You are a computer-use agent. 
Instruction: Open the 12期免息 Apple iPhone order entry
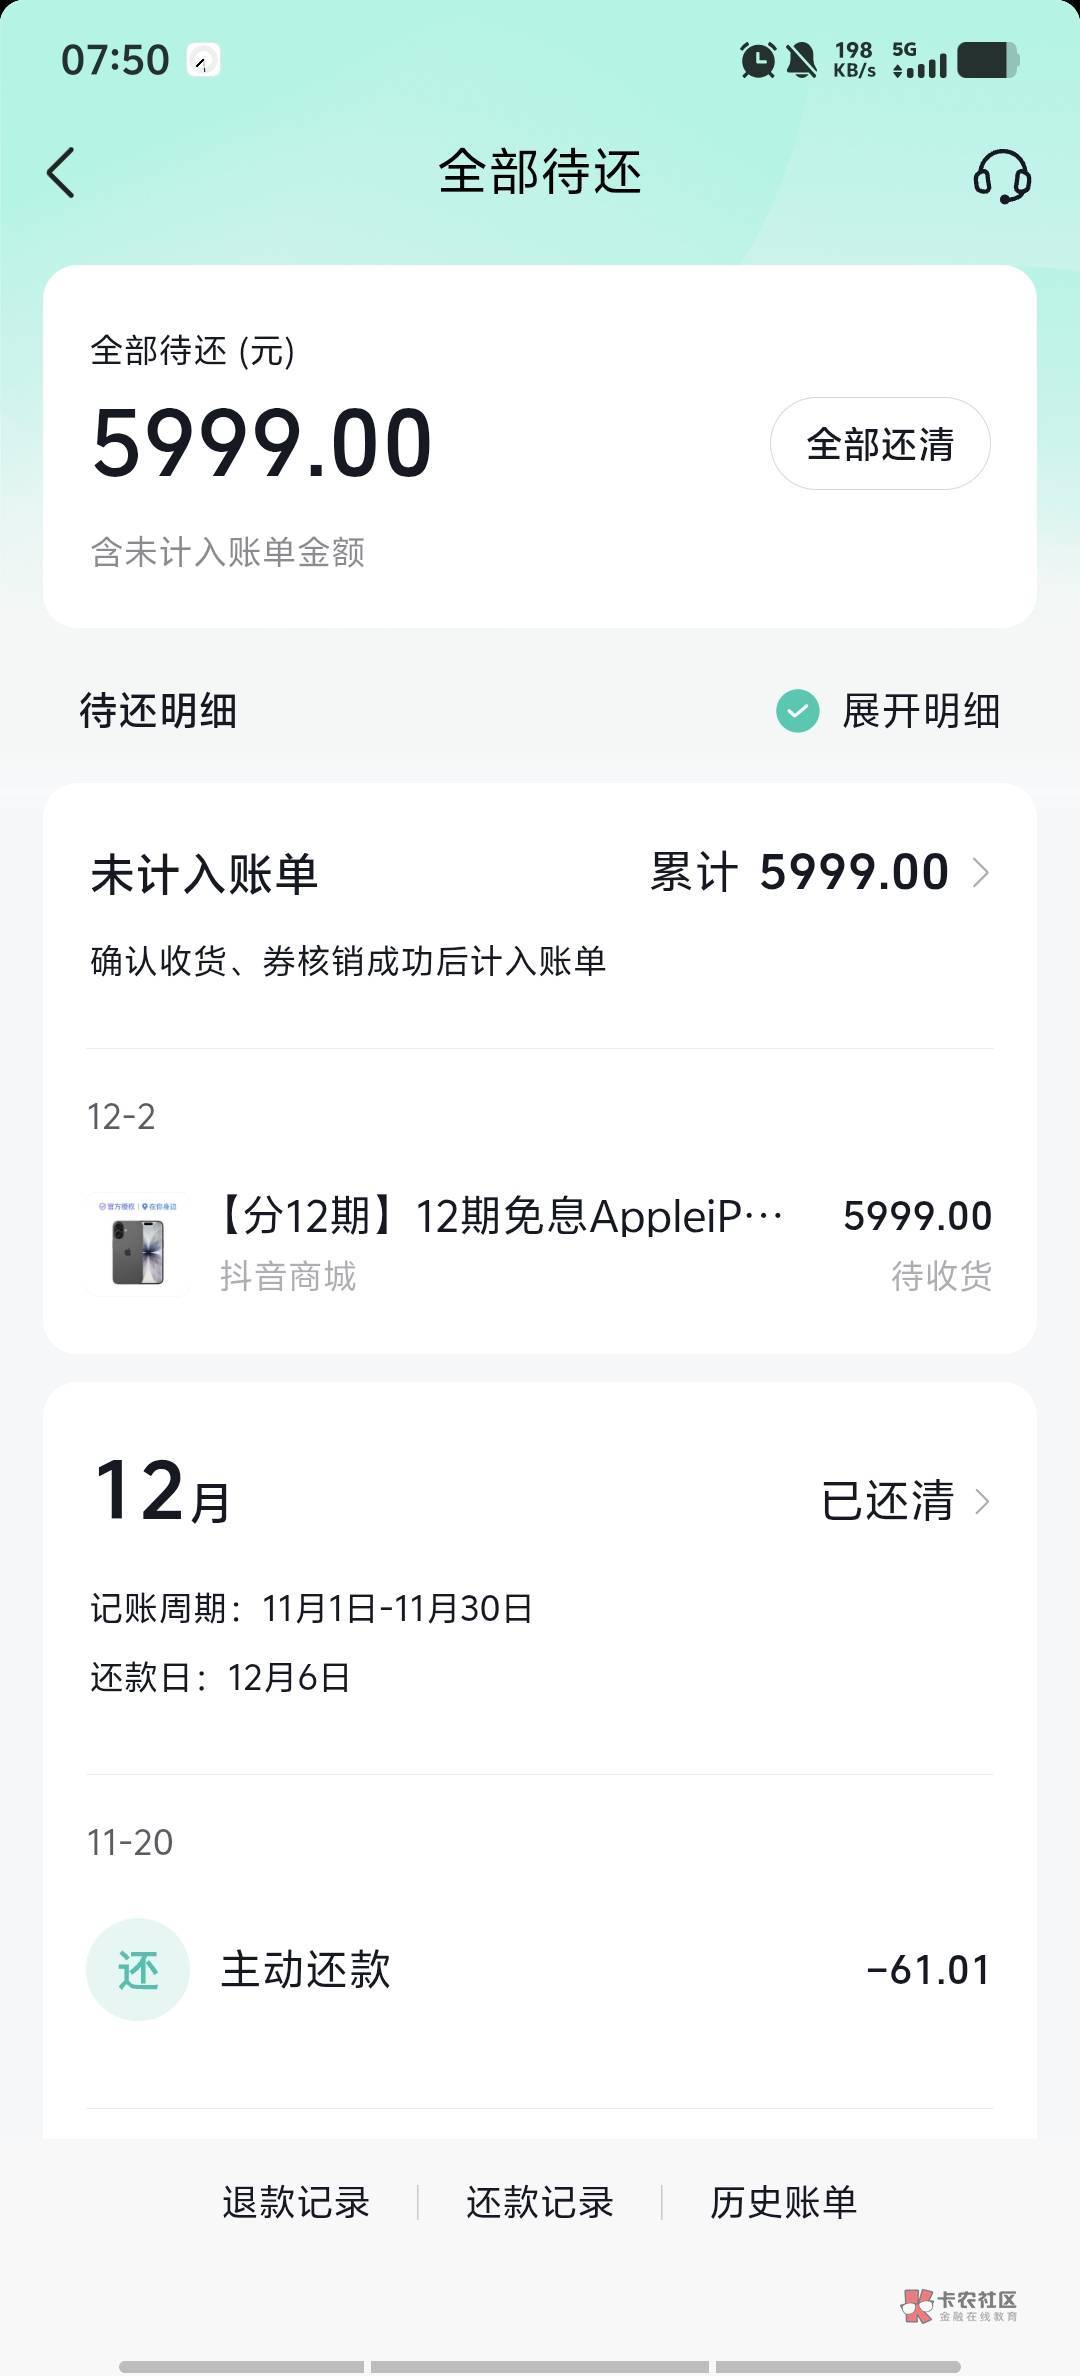pyautogui.click(x=500, y=1217)
